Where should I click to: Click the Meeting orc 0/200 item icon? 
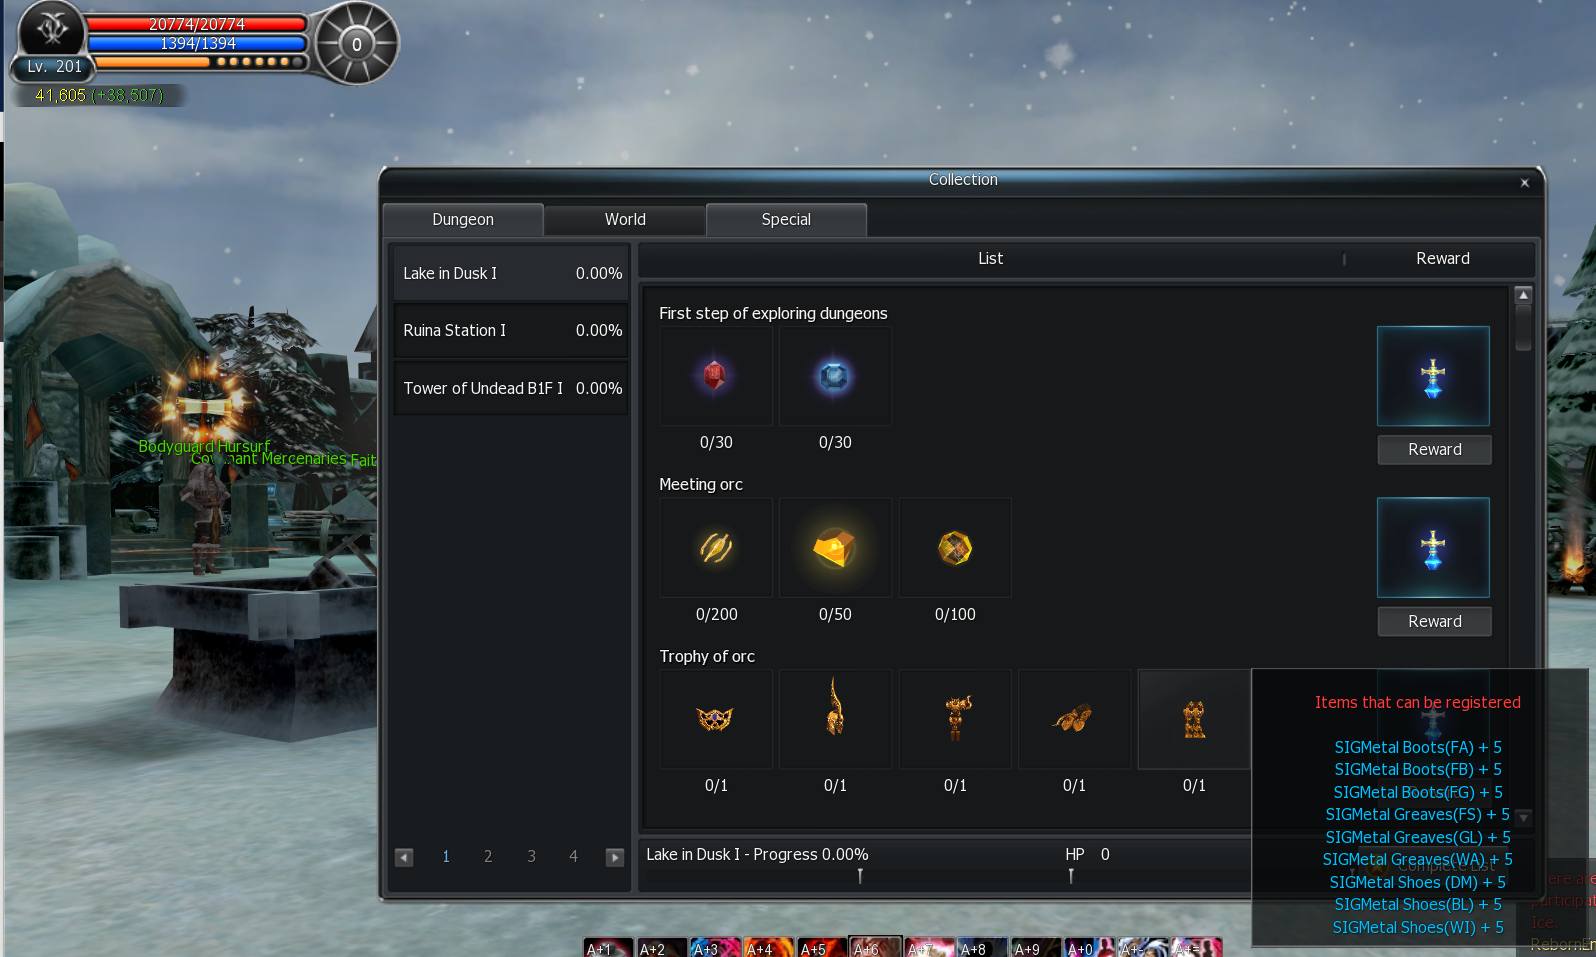716,548
